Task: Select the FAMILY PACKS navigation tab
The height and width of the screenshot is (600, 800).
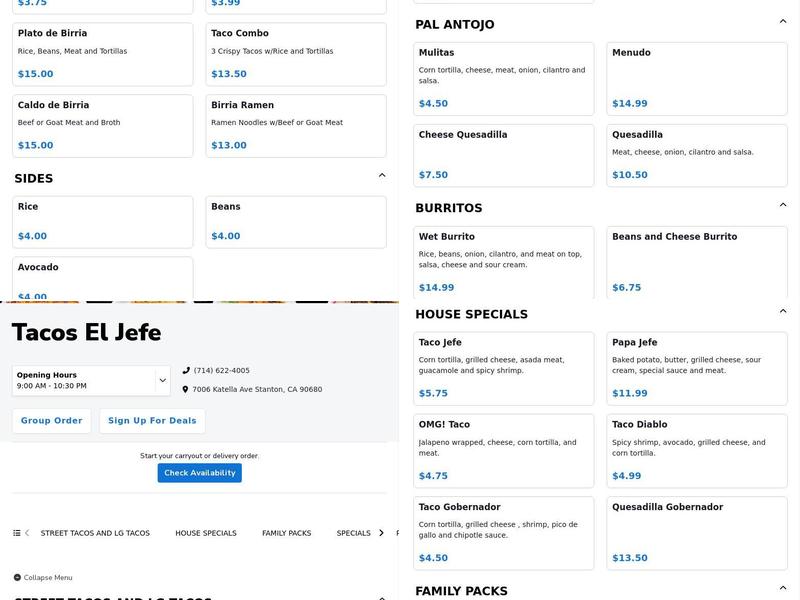Action: click(x=286, y=532)
